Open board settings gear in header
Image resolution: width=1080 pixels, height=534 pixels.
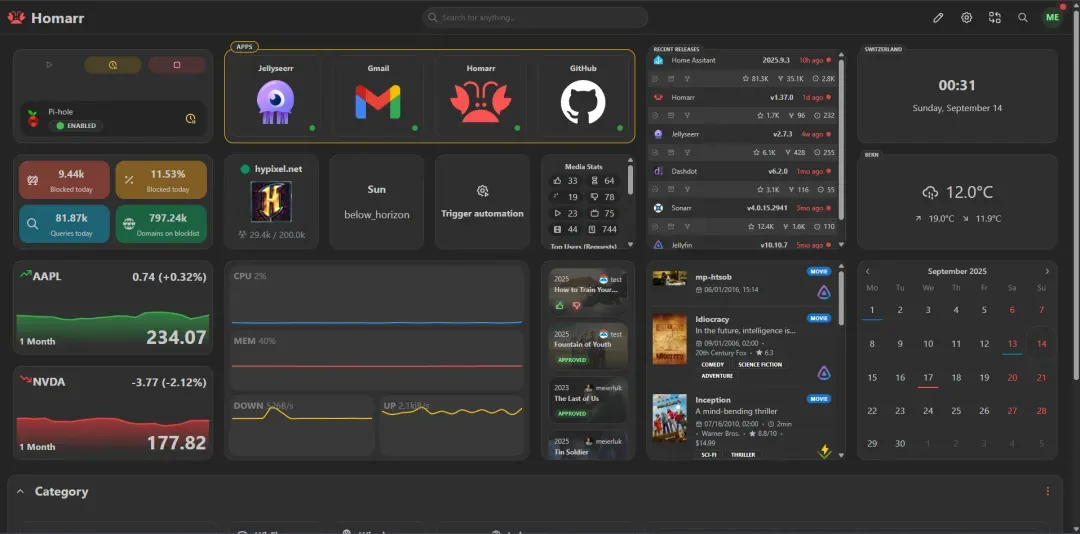[966, 17]
